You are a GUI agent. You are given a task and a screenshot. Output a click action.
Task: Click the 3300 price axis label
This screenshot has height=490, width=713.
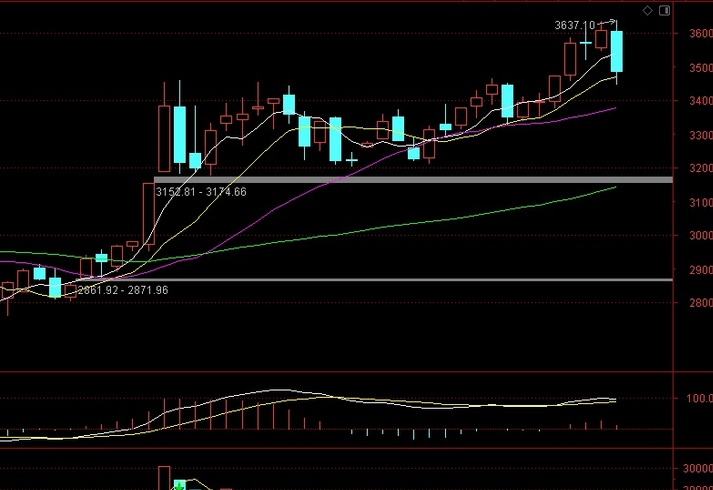click(701, 135)
